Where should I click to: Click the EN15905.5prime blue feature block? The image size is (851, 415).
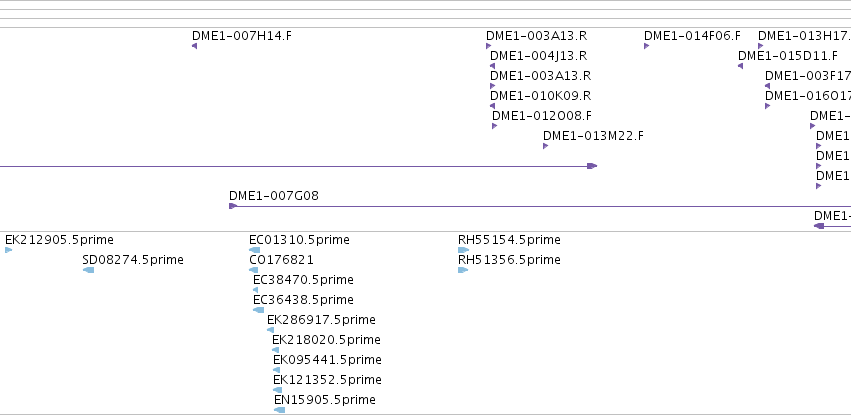[x=280, y=410]
